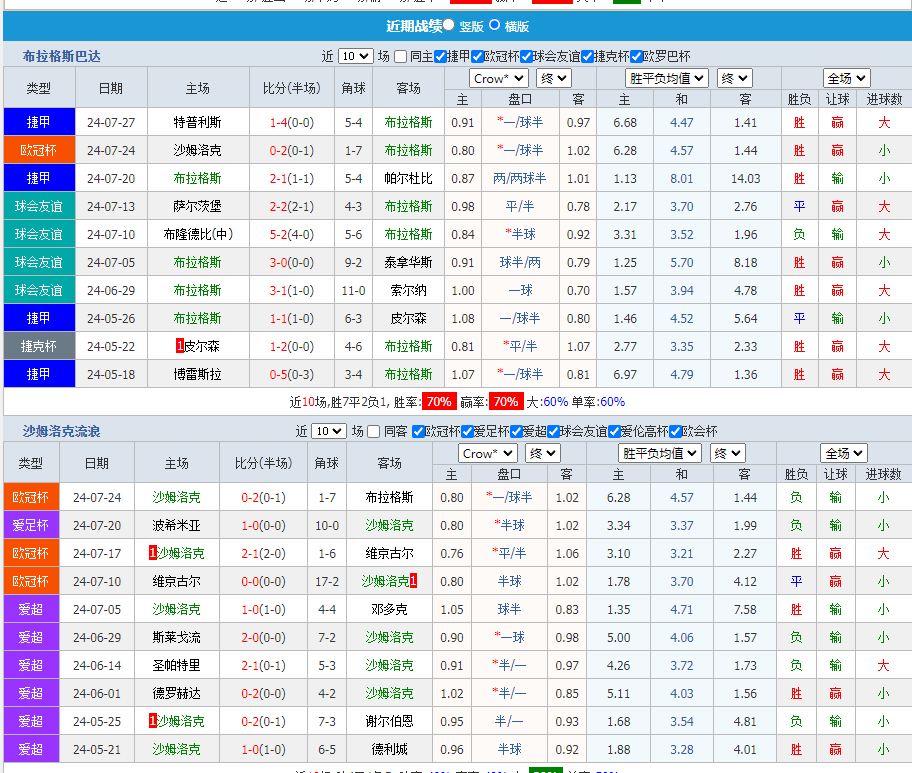Select the 竖版 layout radio button
This screenshot has width=912, height=773.
449,25
